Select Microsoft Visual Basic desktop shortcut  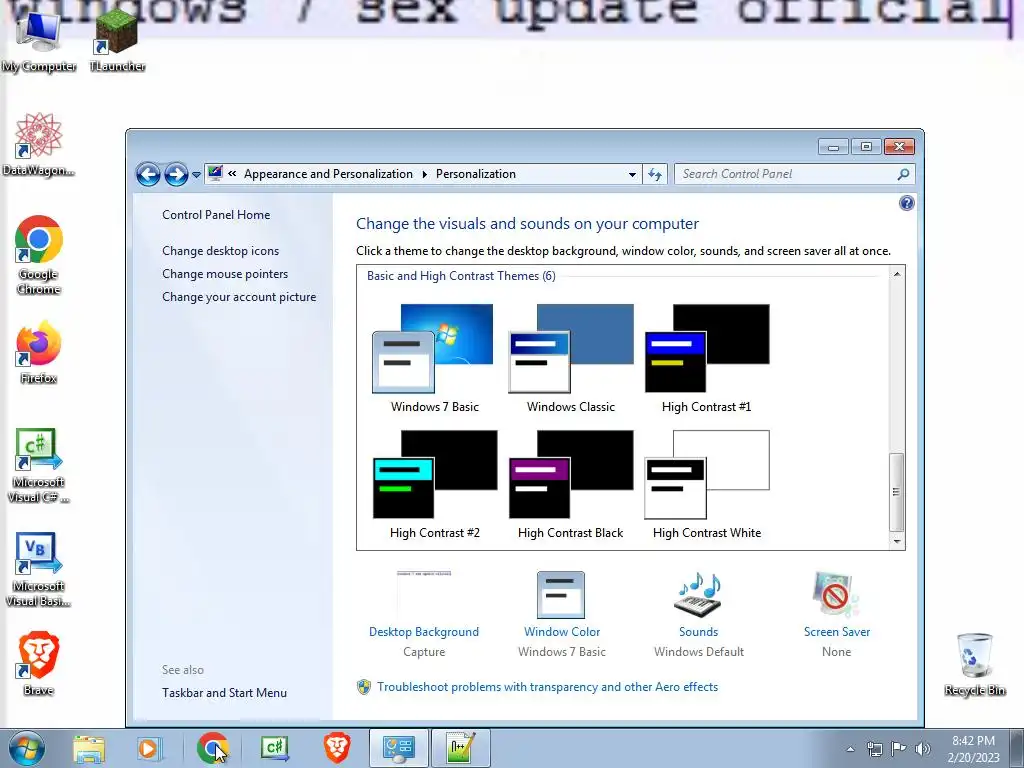[x=39, y=569]
